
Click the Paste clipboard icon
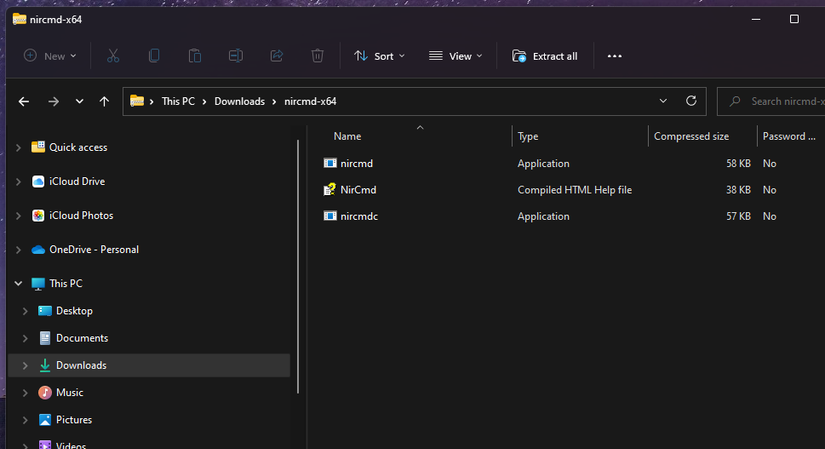click(x=195, y=56)
